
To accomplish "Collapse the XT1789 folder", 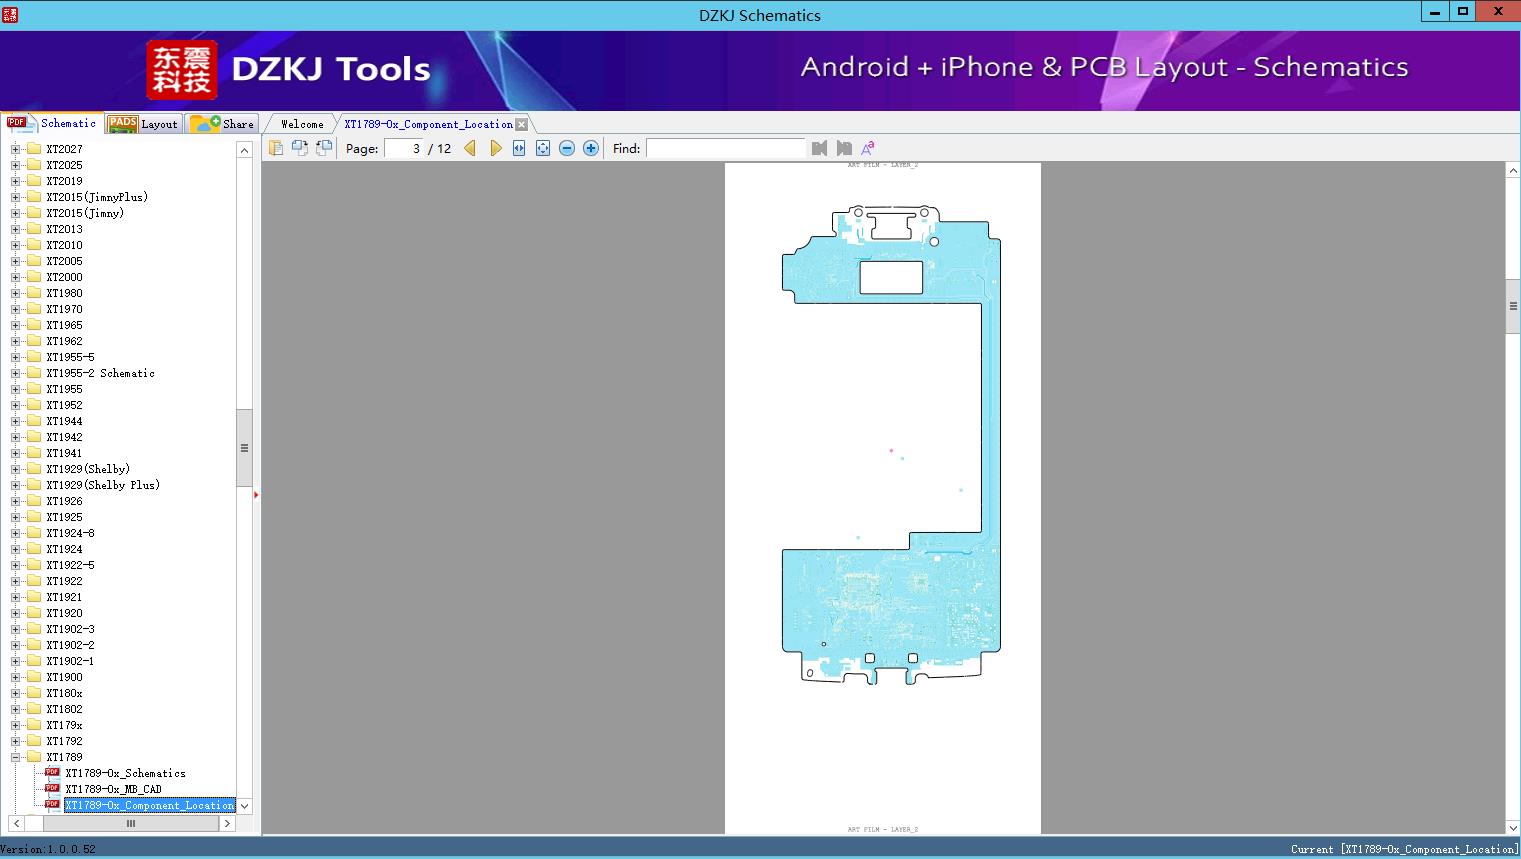I will pyautogui.click(x=15, y=757).
